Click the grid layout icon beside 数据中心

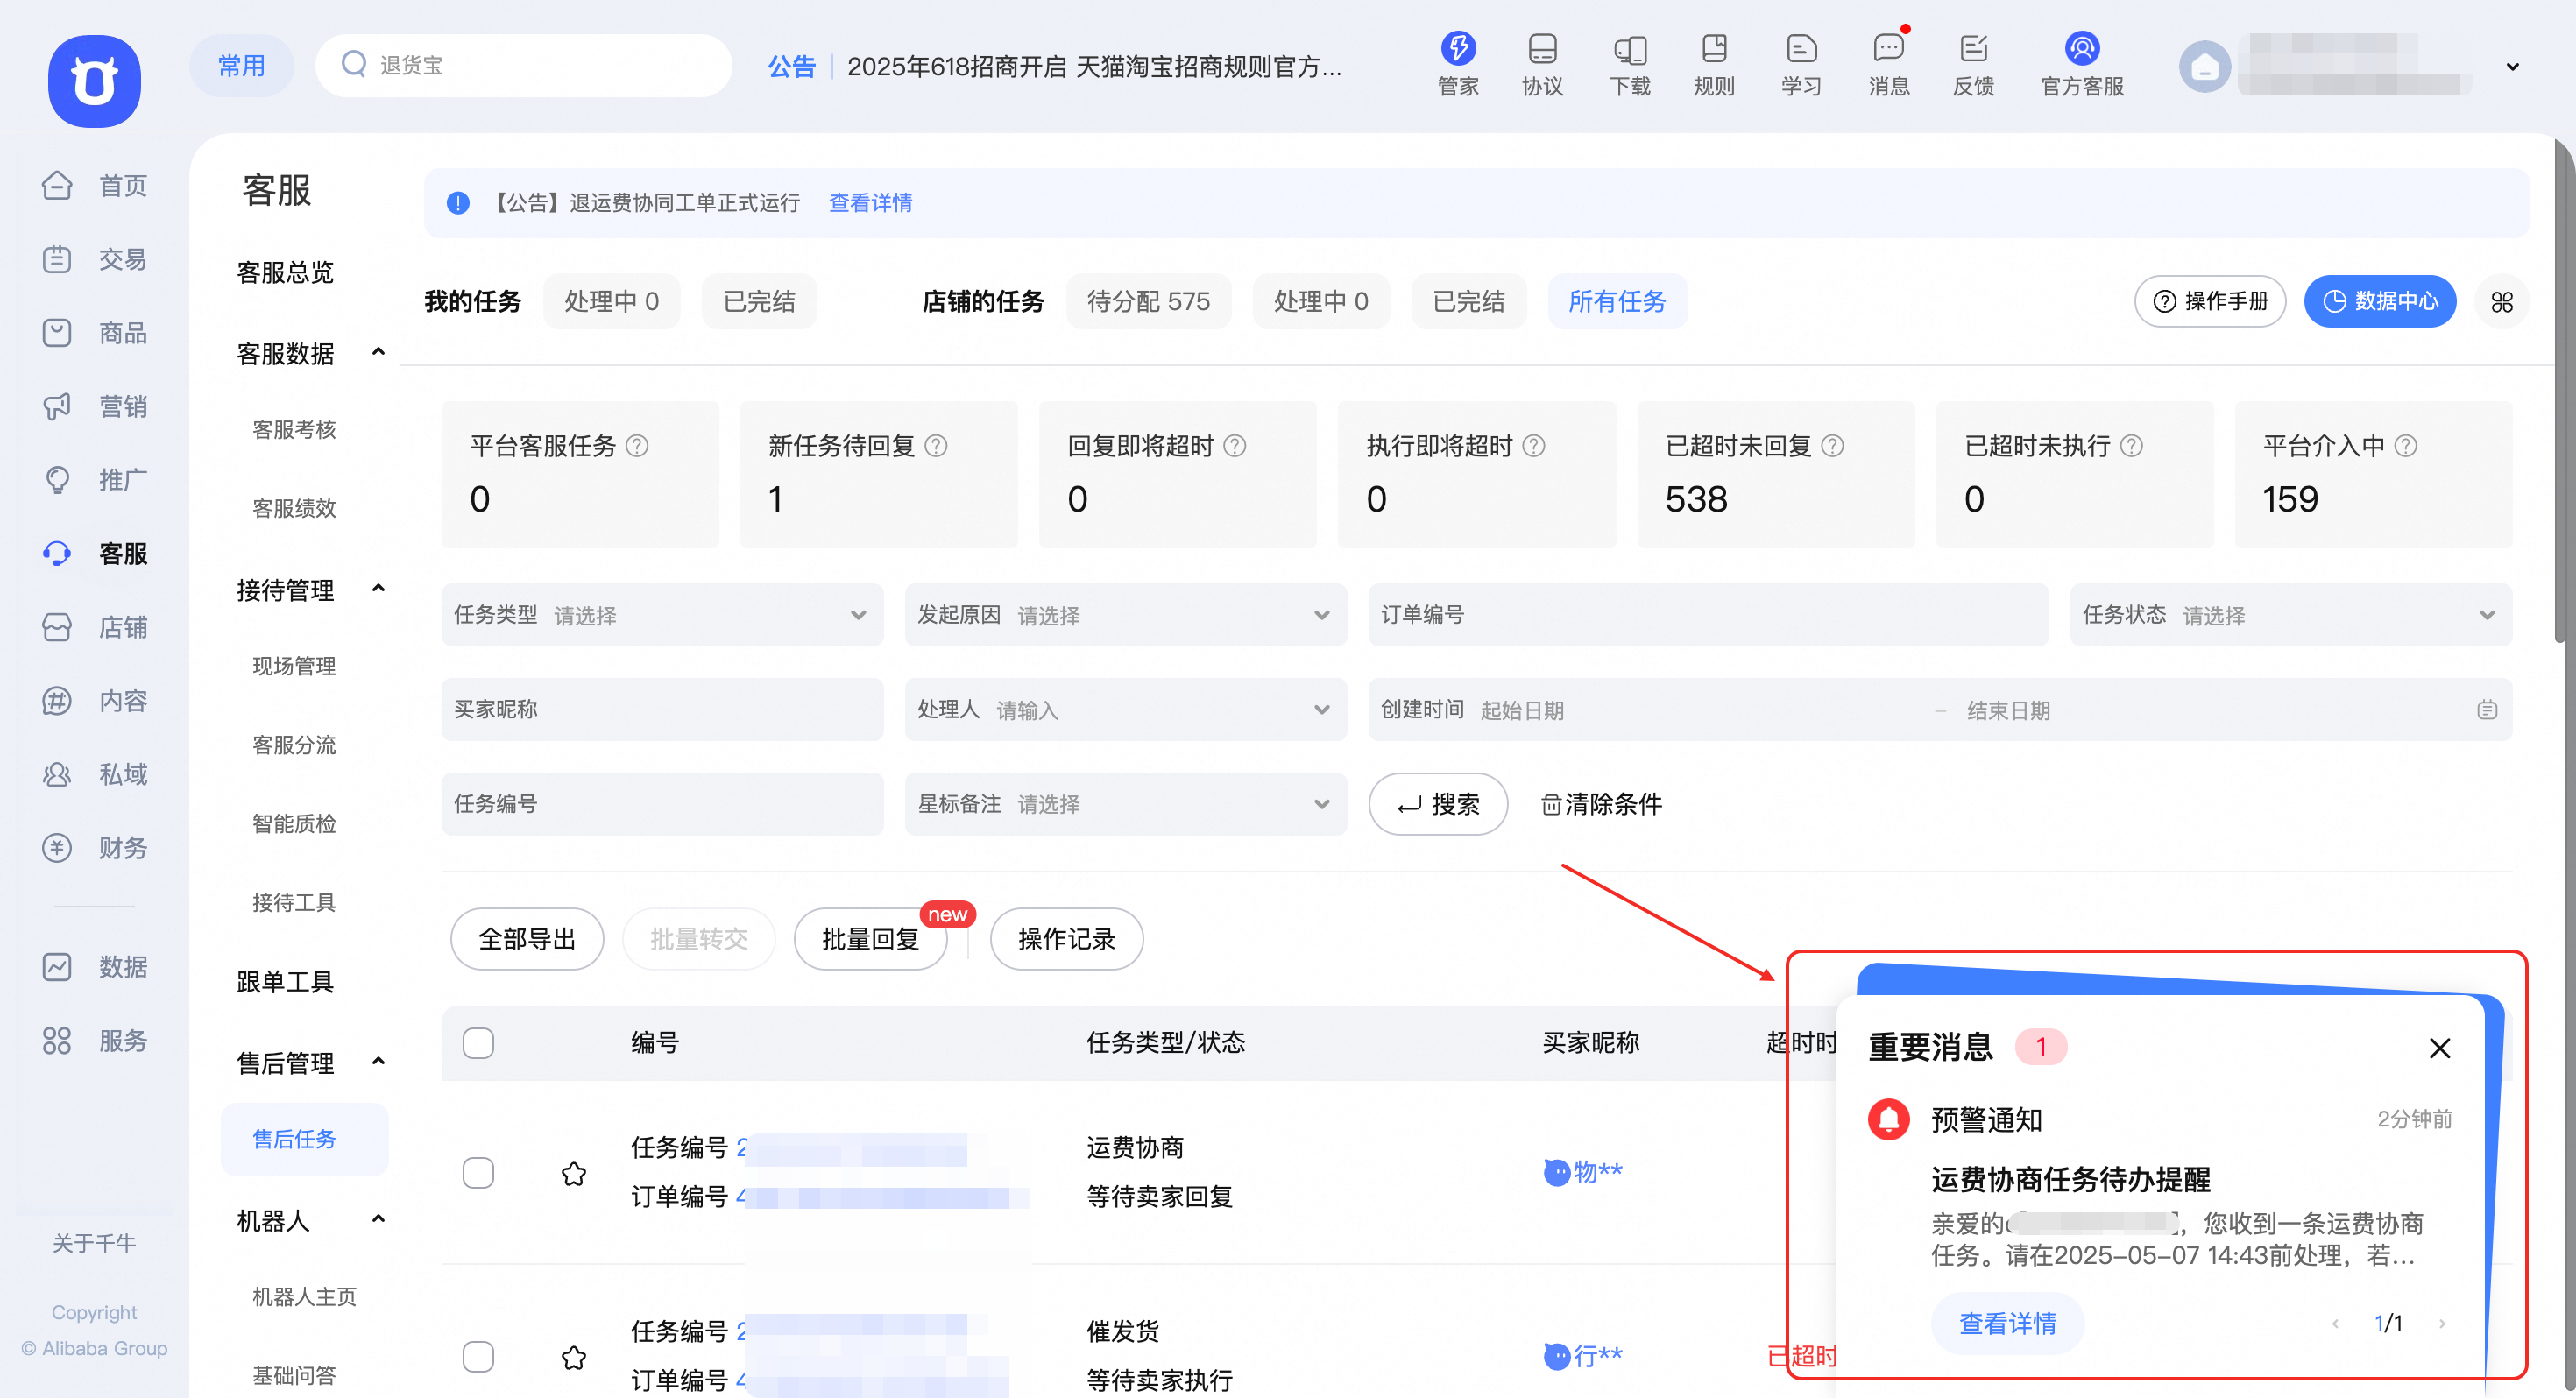[2501, 301]
